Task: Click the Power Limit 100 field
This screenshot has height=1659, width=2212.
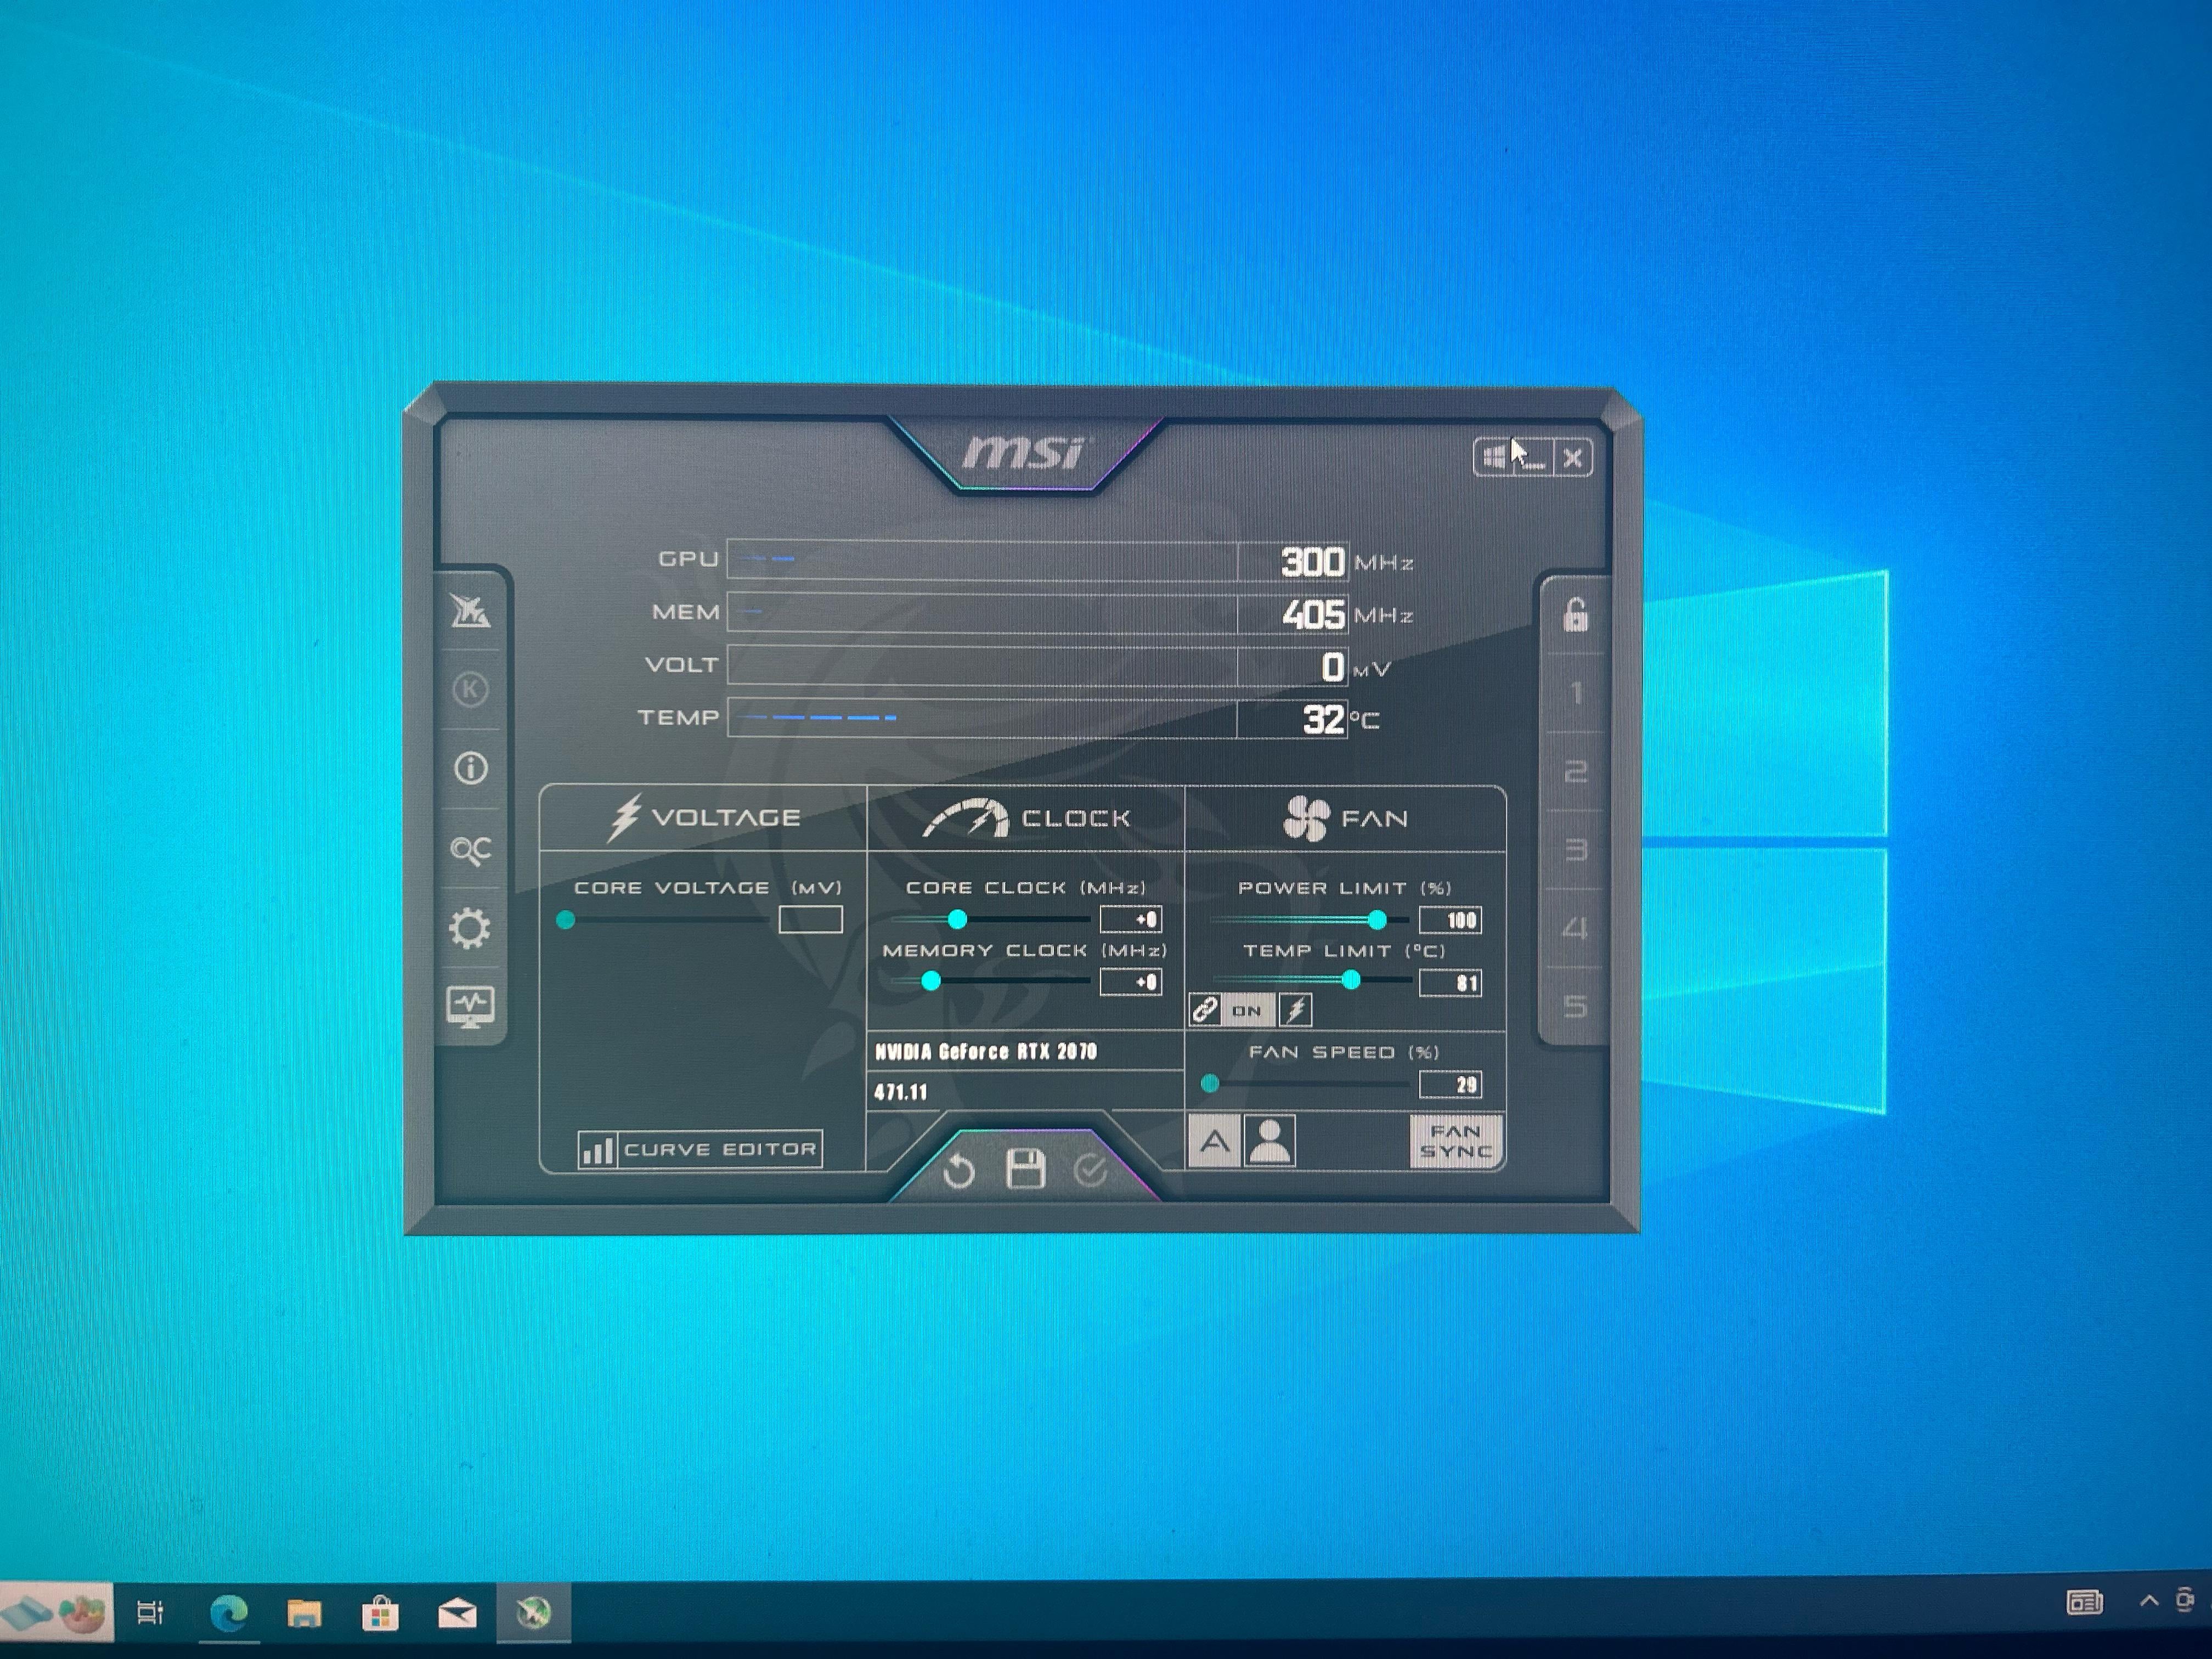Action: [1450, 920]
